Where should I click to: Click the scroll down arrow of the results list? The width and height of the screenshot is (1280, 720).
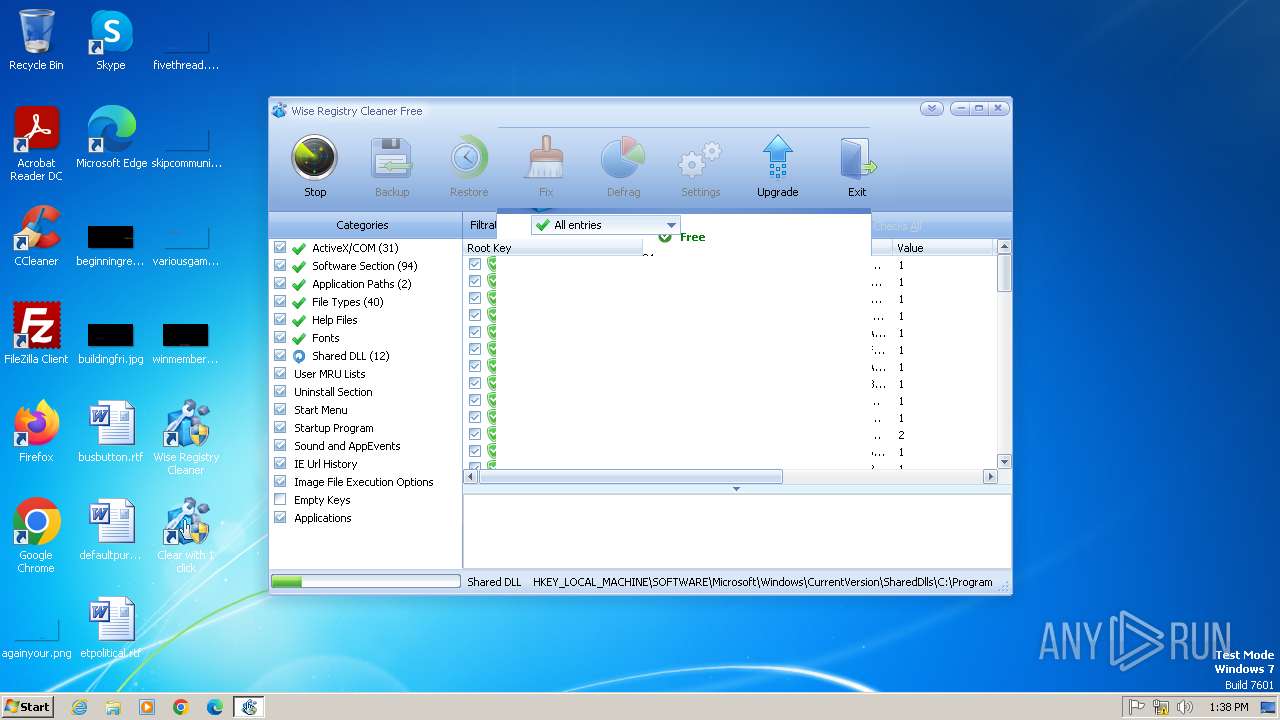1004,461
